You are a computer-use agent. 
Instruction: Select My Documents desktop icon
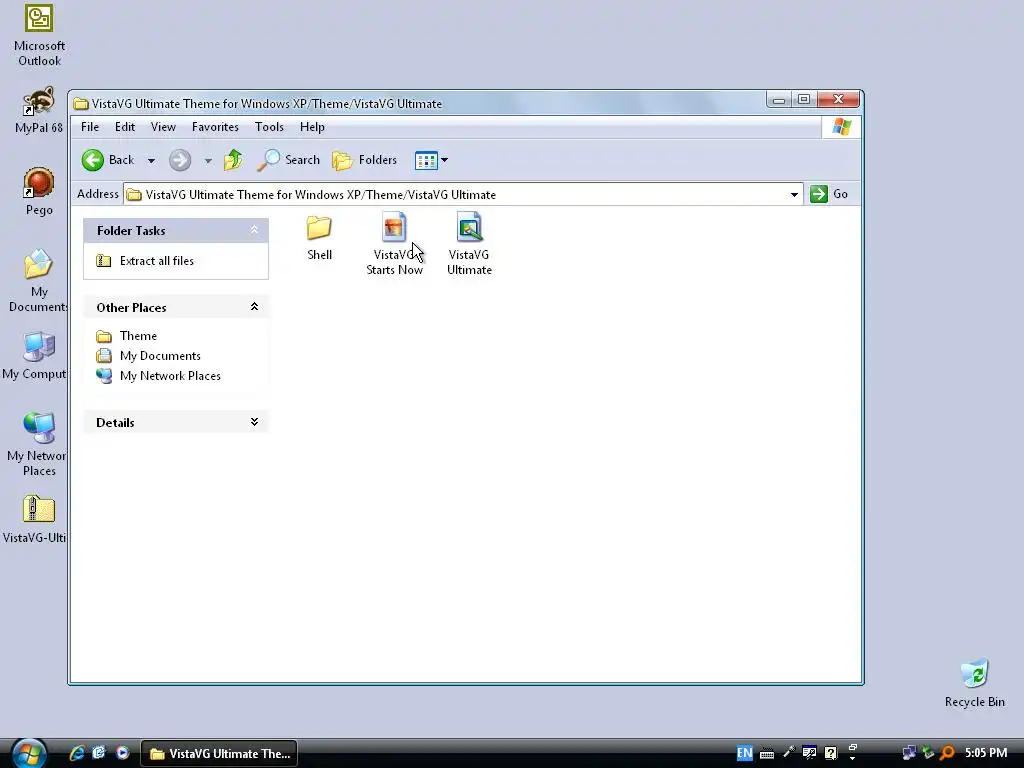[39, 281]
